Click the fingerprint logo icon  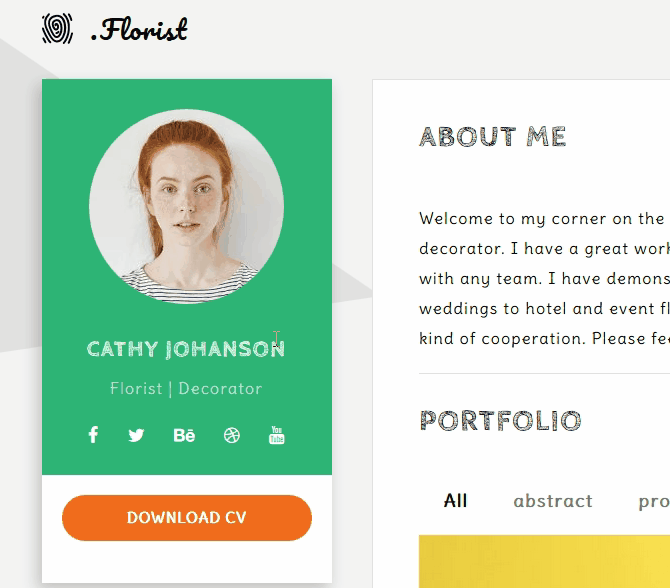57,29
